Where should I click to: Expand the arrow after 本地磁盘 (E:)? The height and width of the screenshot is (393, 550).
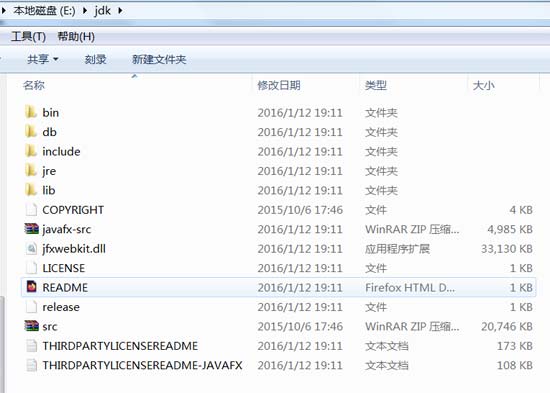pos(85,11)
